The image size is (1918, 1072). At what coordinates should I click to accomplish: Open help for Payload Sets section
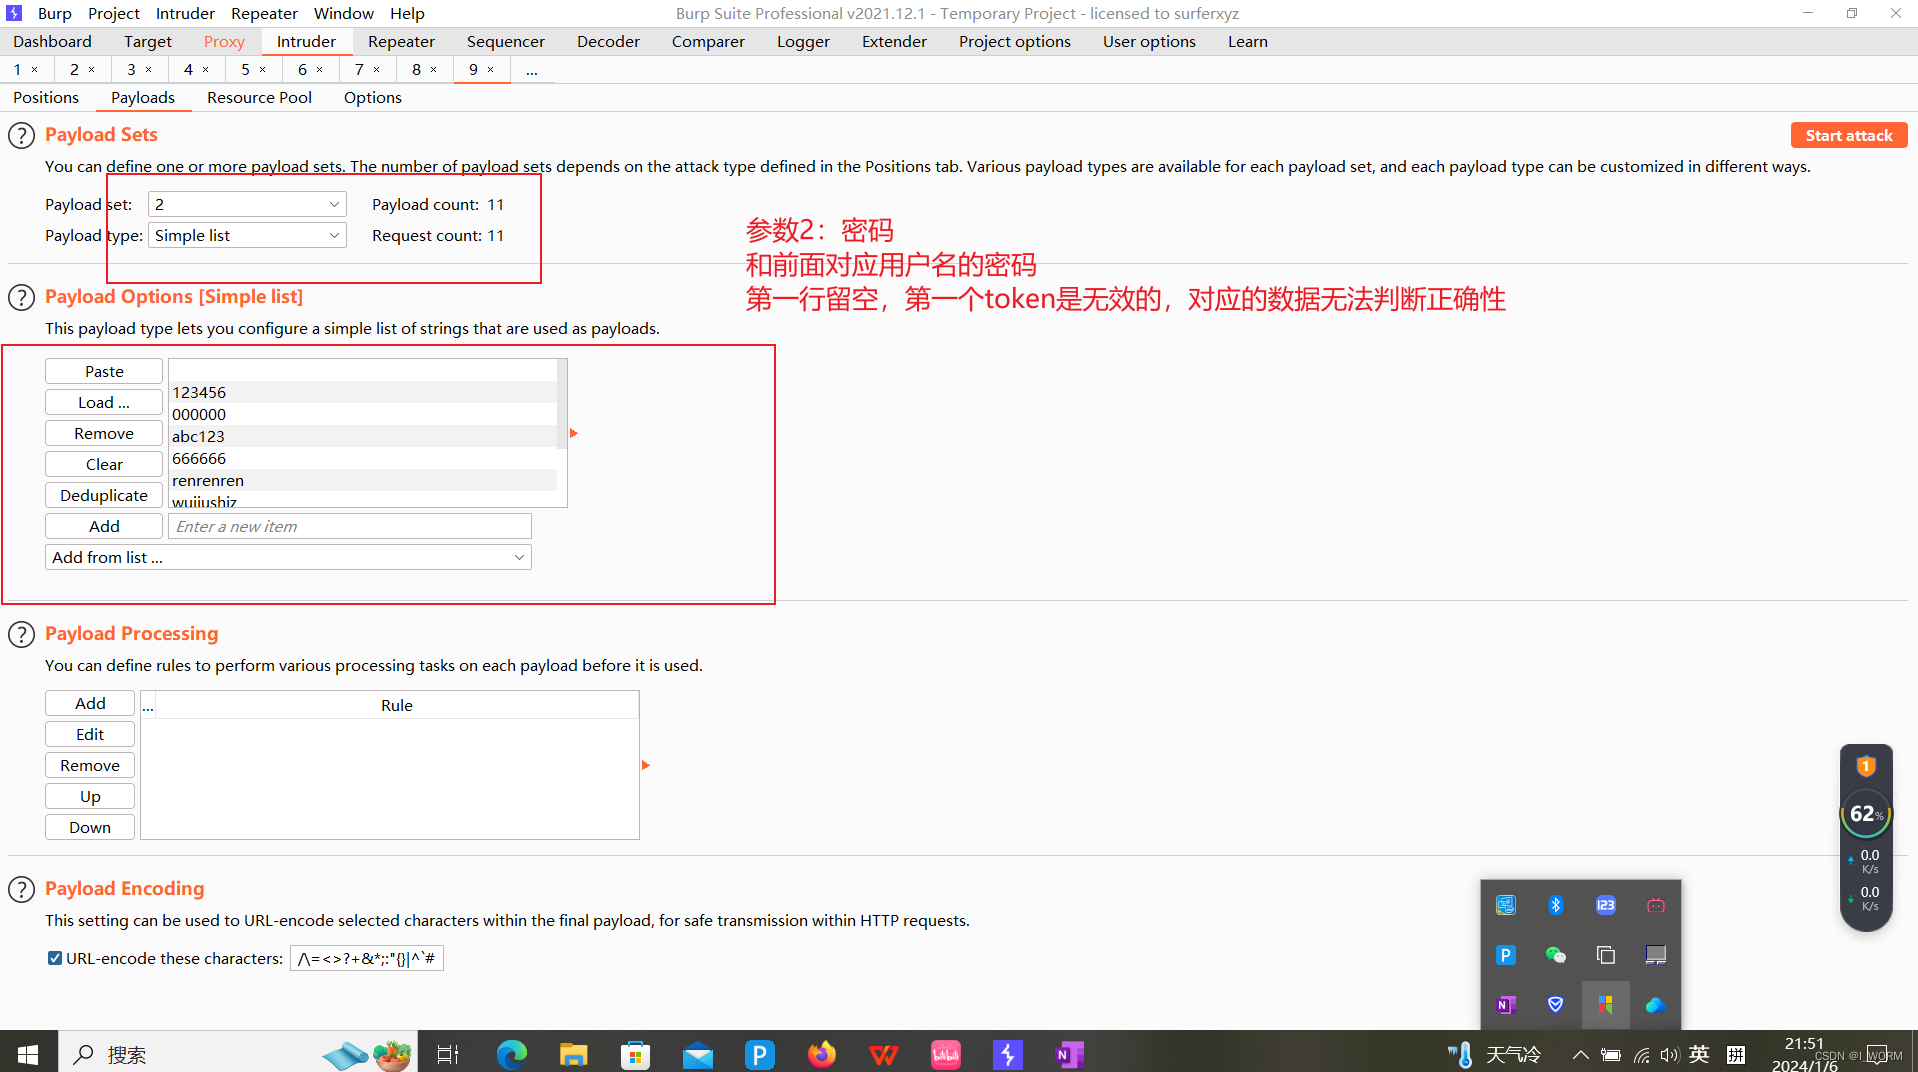click(x=22, y=135)
